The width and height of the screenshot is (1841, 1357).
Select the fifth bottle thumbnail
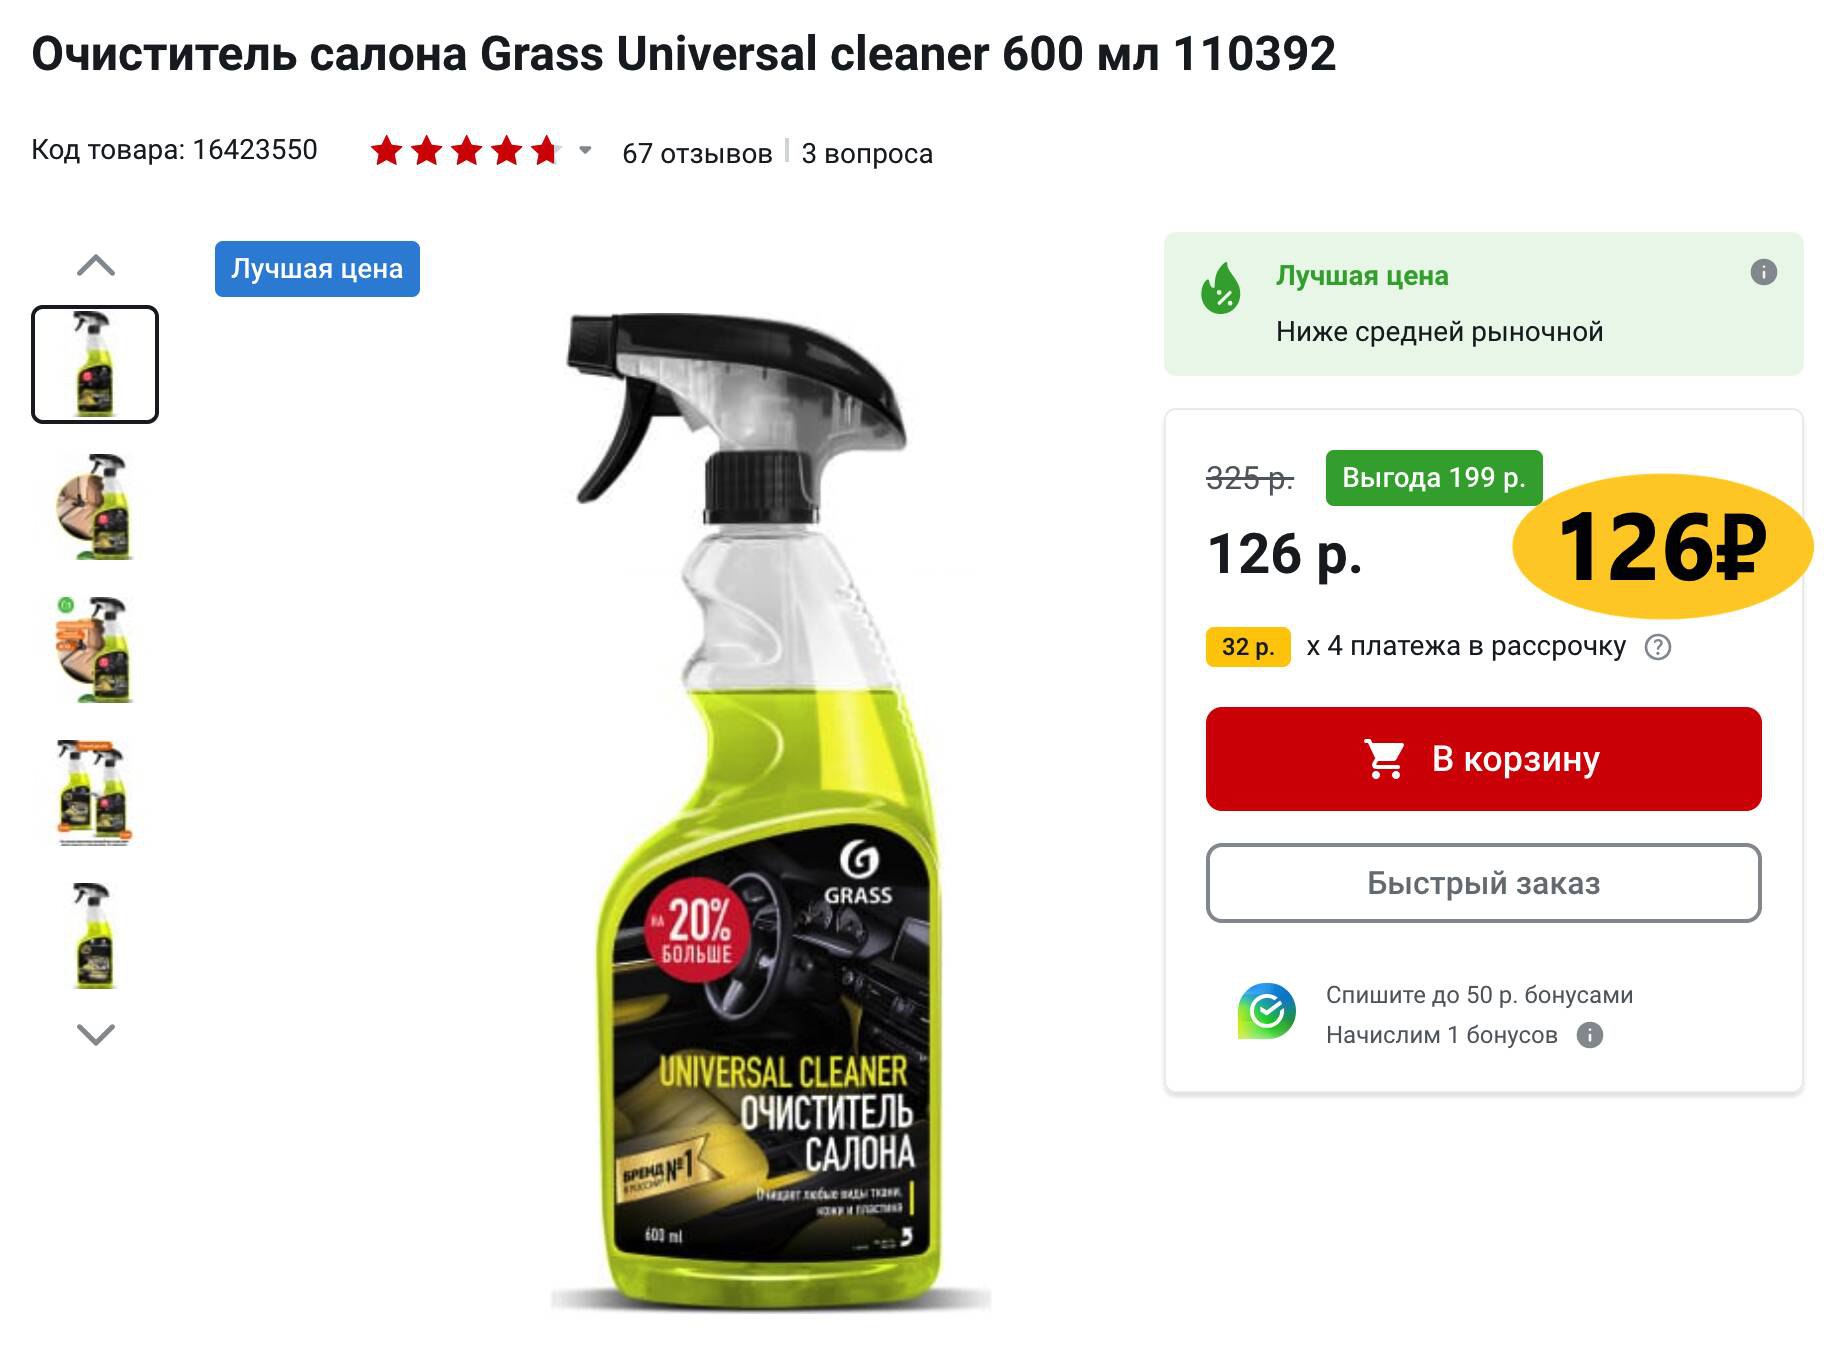95,935
